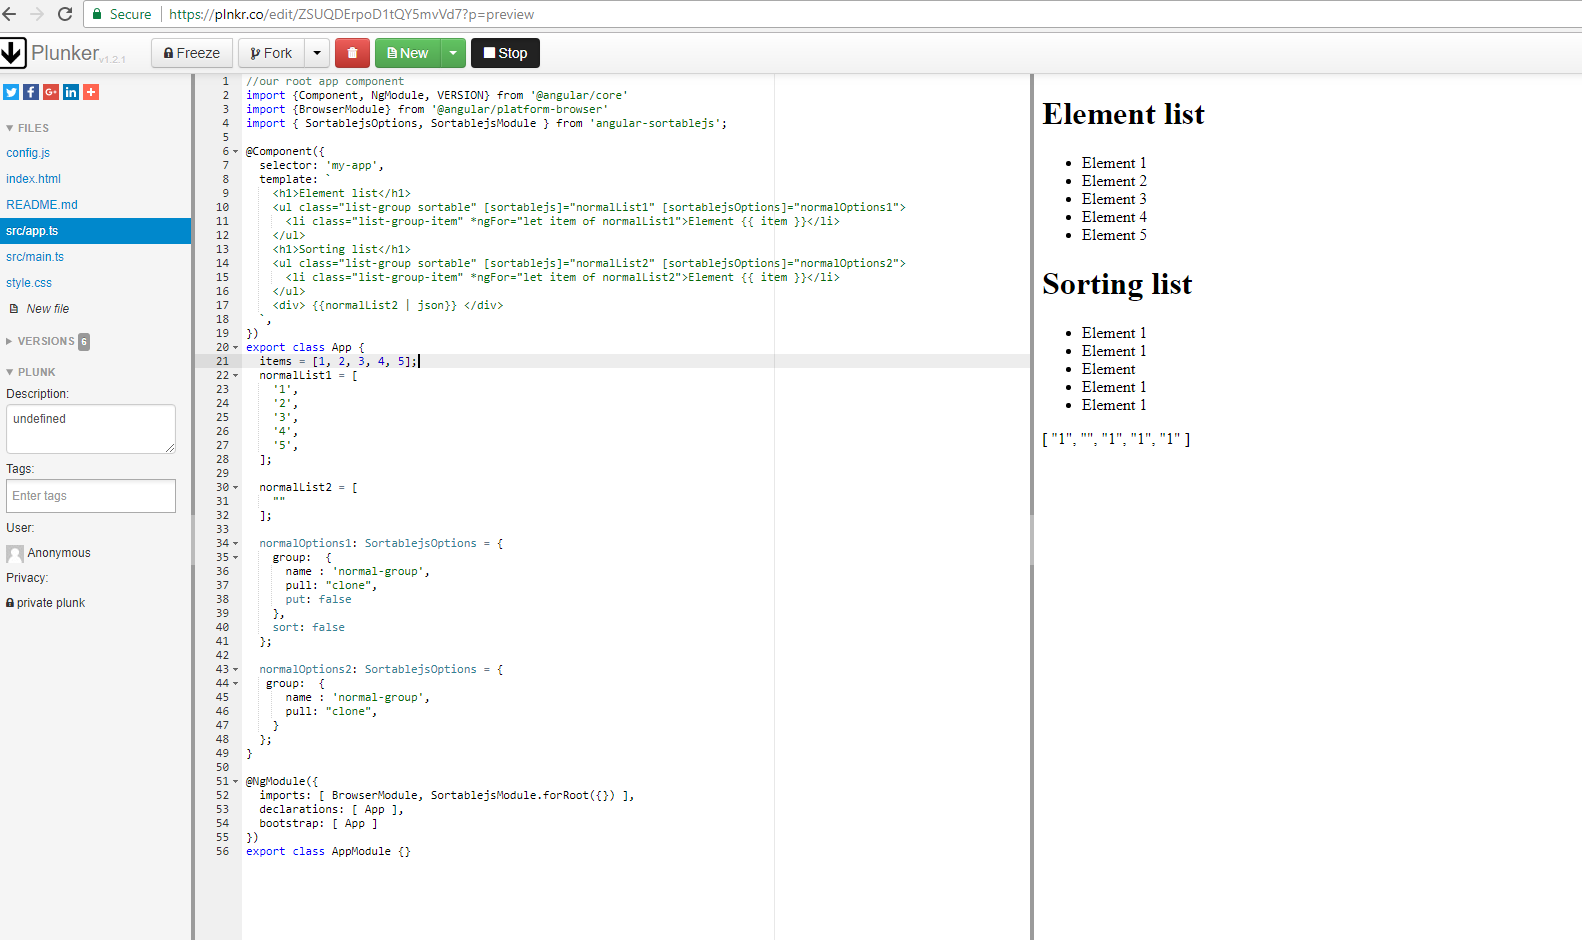Click New file link
Viewport: 1582px width, 940px height.
click(x=48, y=309)
